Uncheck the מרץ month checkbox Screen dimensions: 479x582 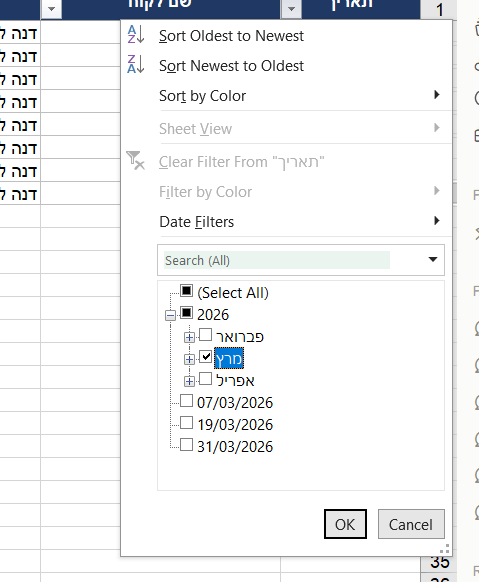tap(205, 356)
